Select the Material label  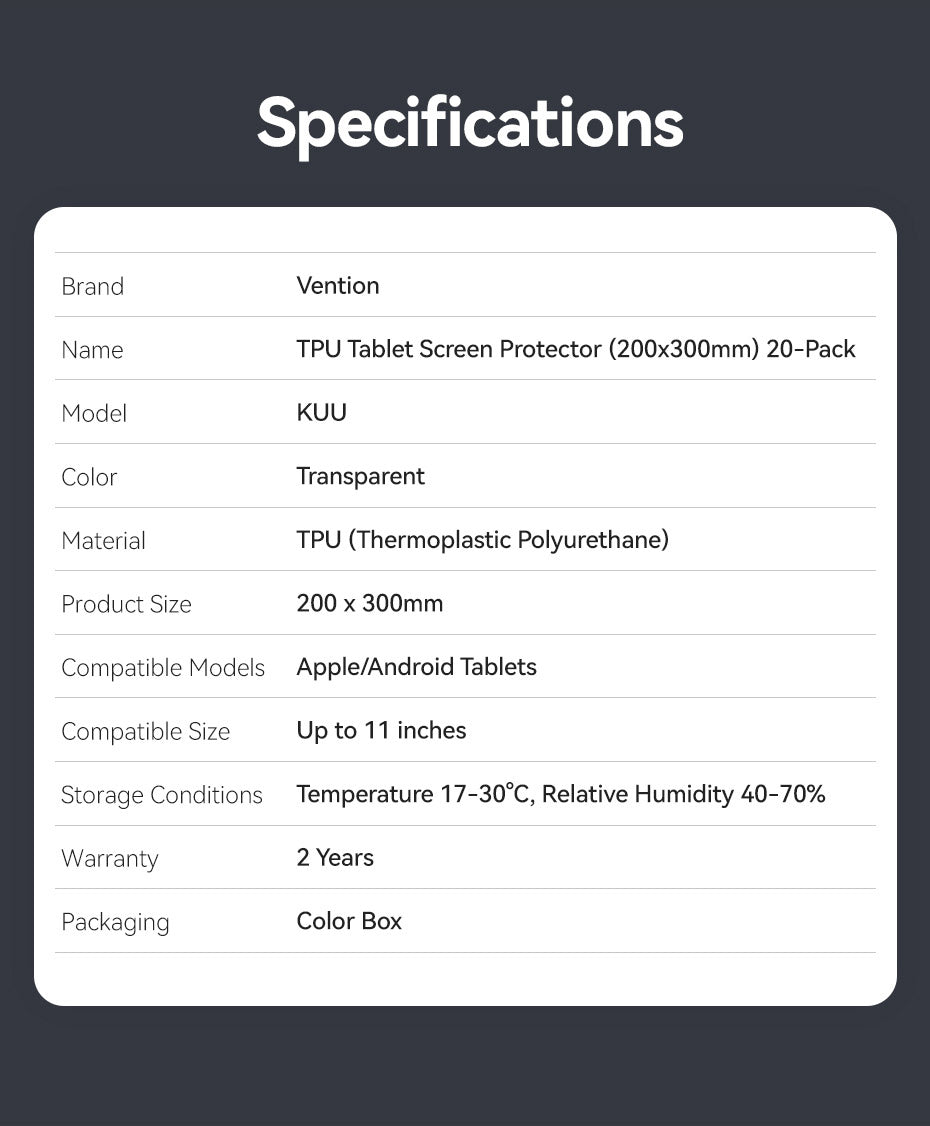click(x=103, y=541)
